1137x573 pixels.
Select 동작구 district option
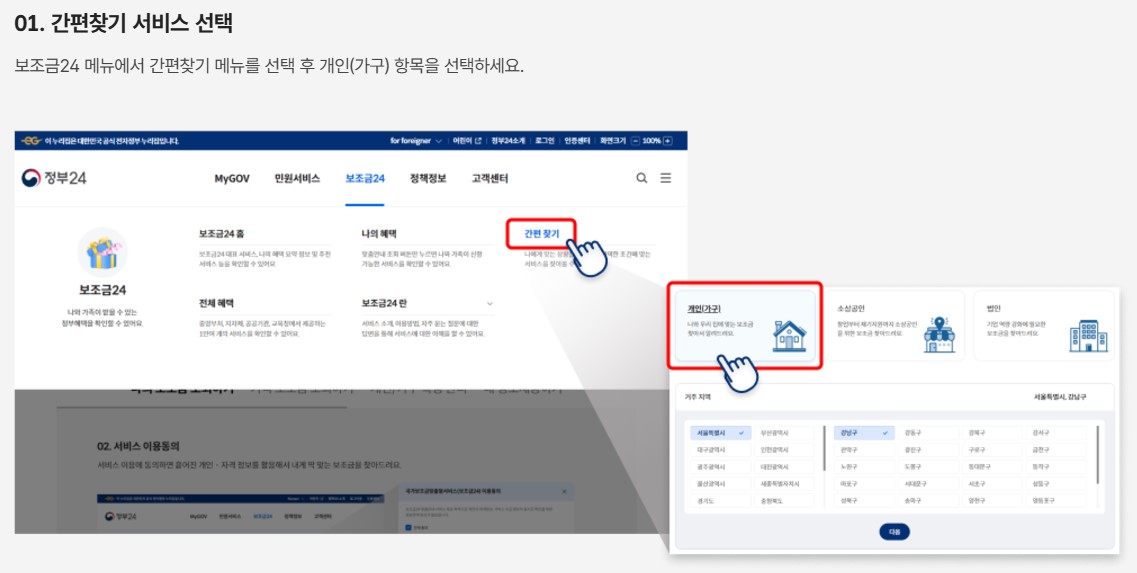[1056, 466]
